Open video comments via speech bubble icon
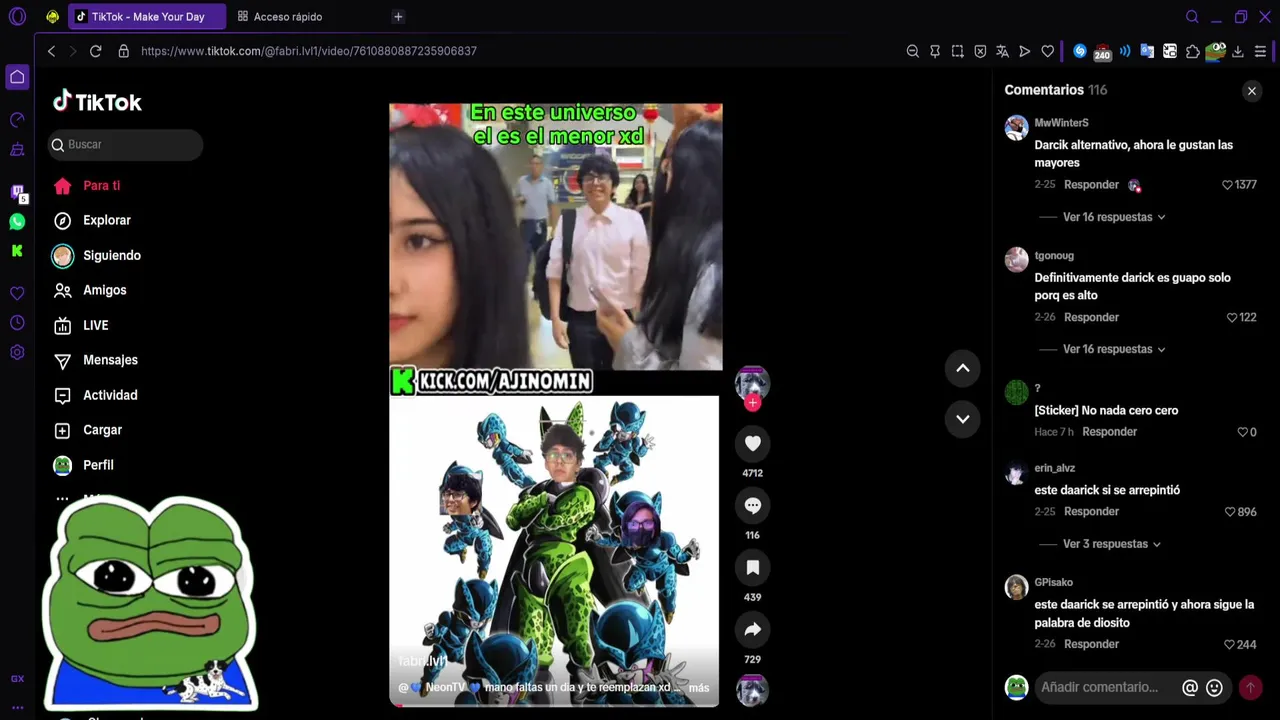This screenshot has height=720, width=1280. (752, 505)
